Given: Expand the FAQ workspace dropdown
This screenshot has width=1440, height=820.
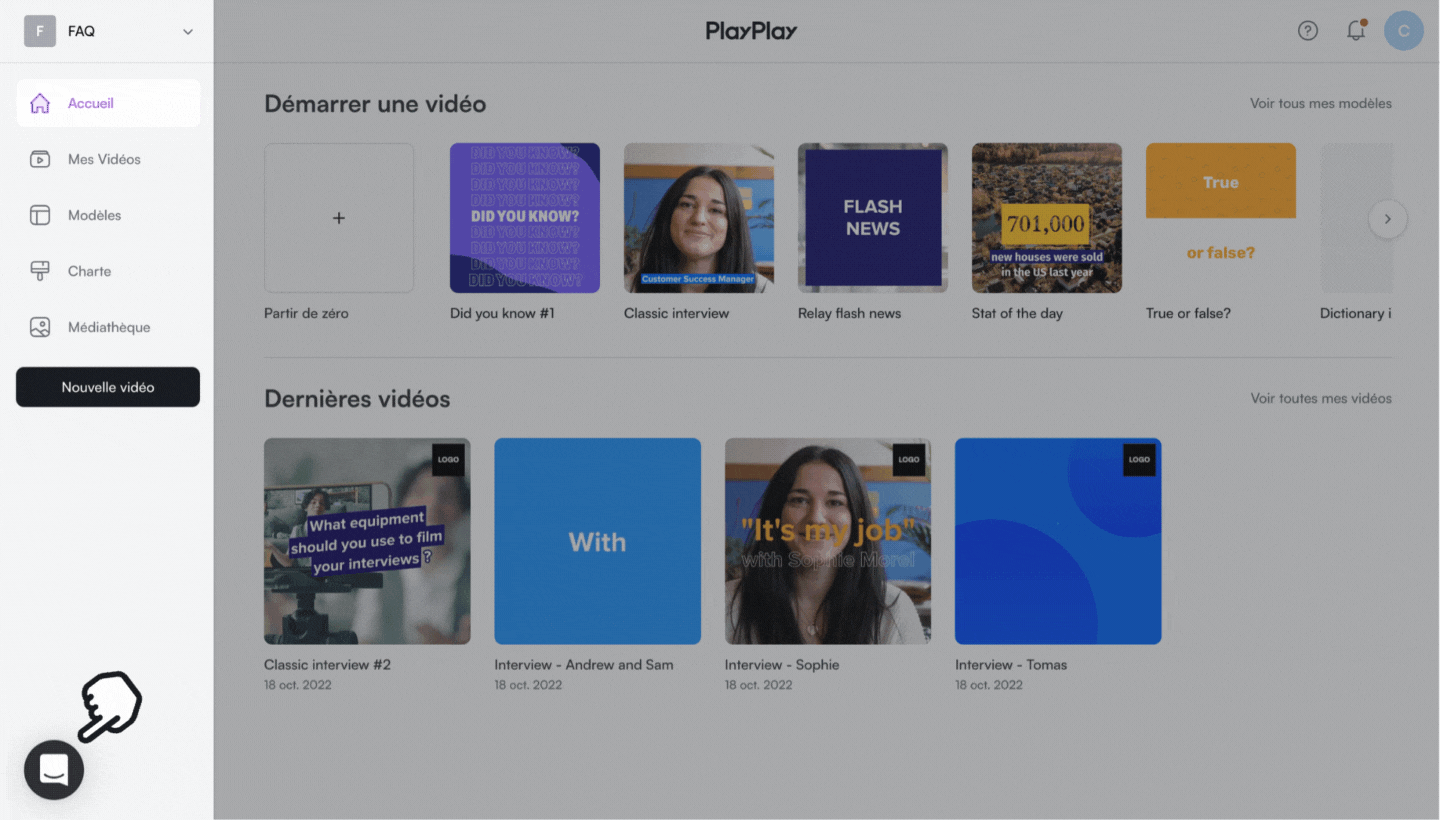Looking at the screenshot, I should click(187, 31).
